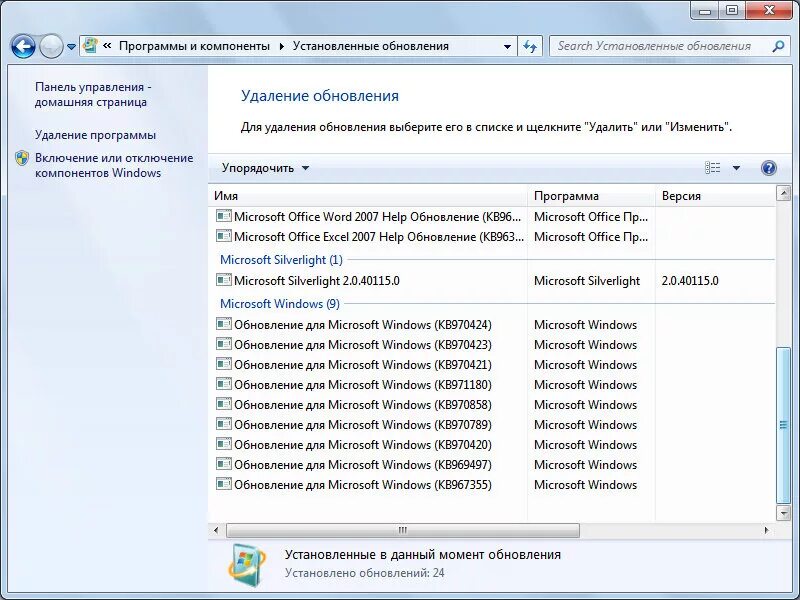Open the Упорядочить menu
The height and width of the screenshot is (600, 800).
point(265,168)
